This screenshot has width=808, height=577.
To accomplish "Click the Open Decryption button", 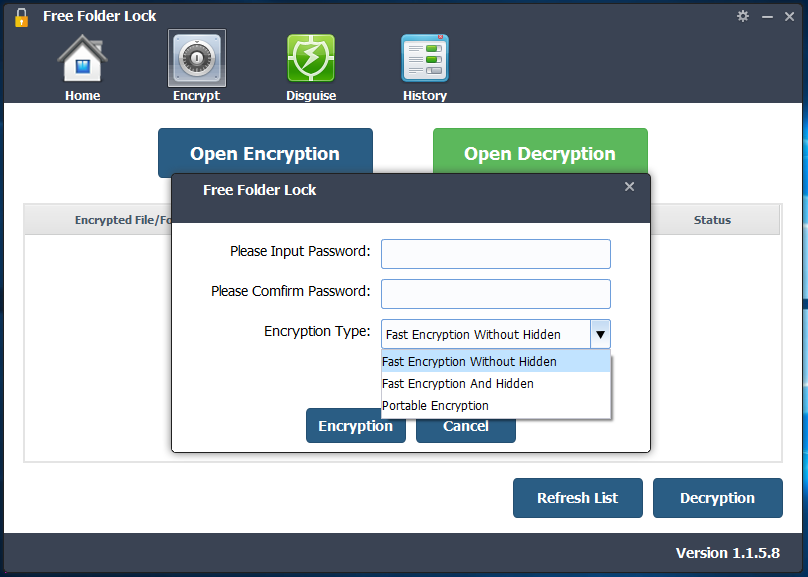I will 540,151.
